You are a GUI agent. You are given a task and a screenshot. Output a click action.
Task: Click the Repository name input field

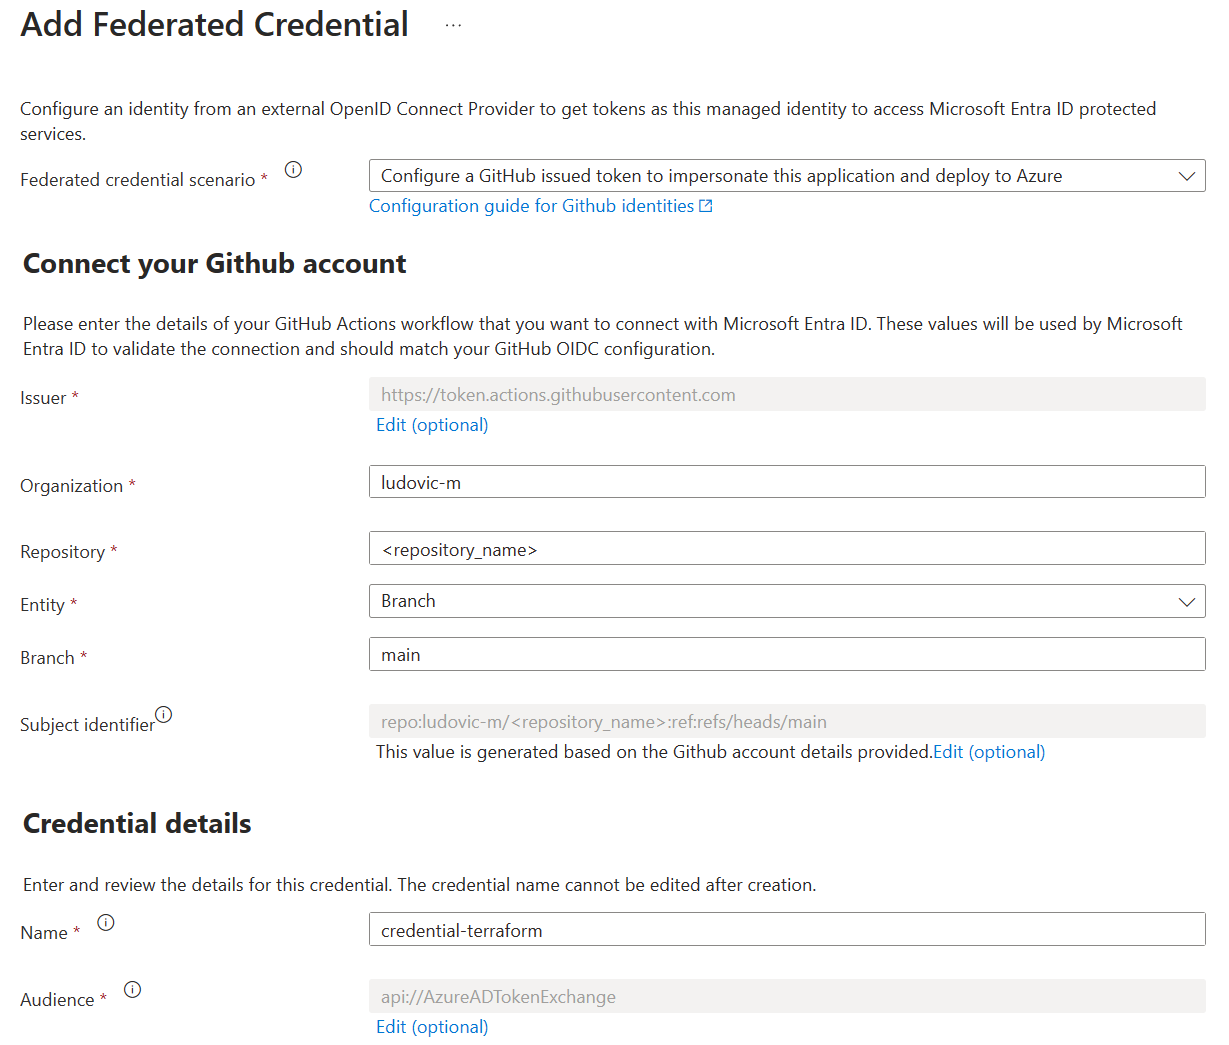(x=786, y=549)
